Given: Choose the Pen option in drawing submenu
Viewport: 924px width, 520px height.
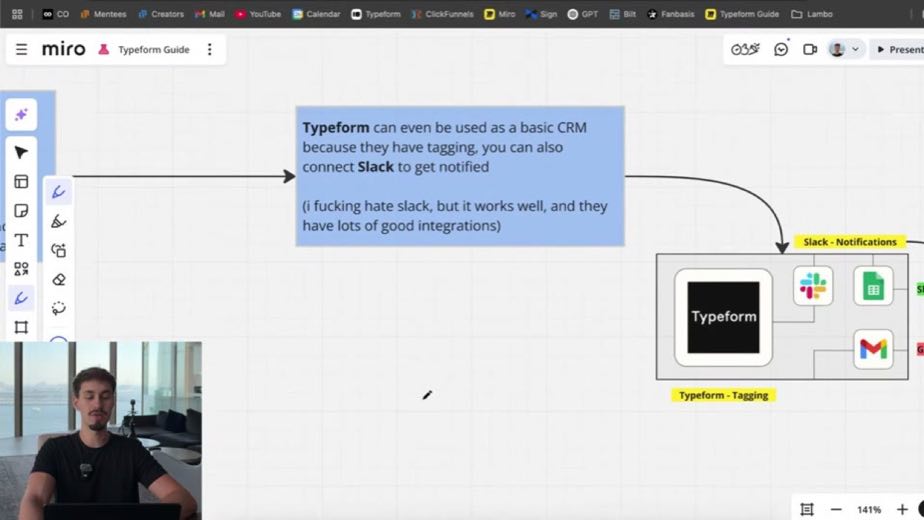Looking at the screenshot, I should pos(58,192).
